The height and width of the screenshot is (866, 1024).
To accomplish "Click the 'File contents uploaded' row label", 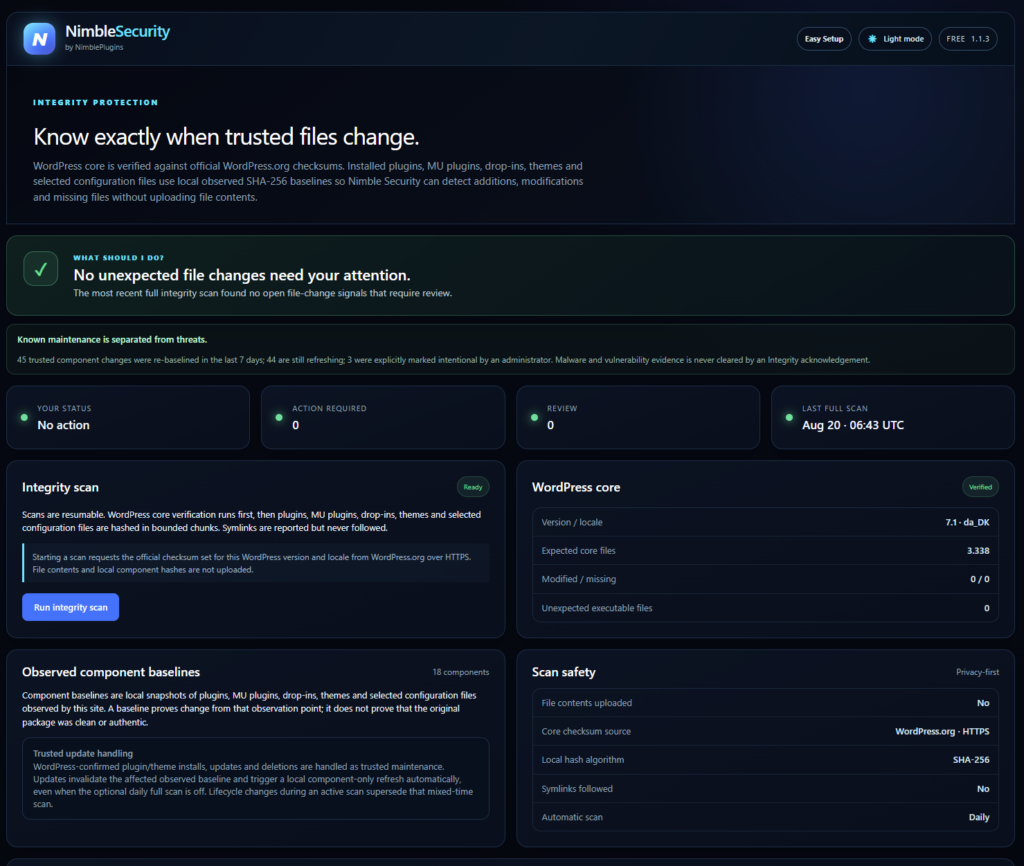I will 586,703.
